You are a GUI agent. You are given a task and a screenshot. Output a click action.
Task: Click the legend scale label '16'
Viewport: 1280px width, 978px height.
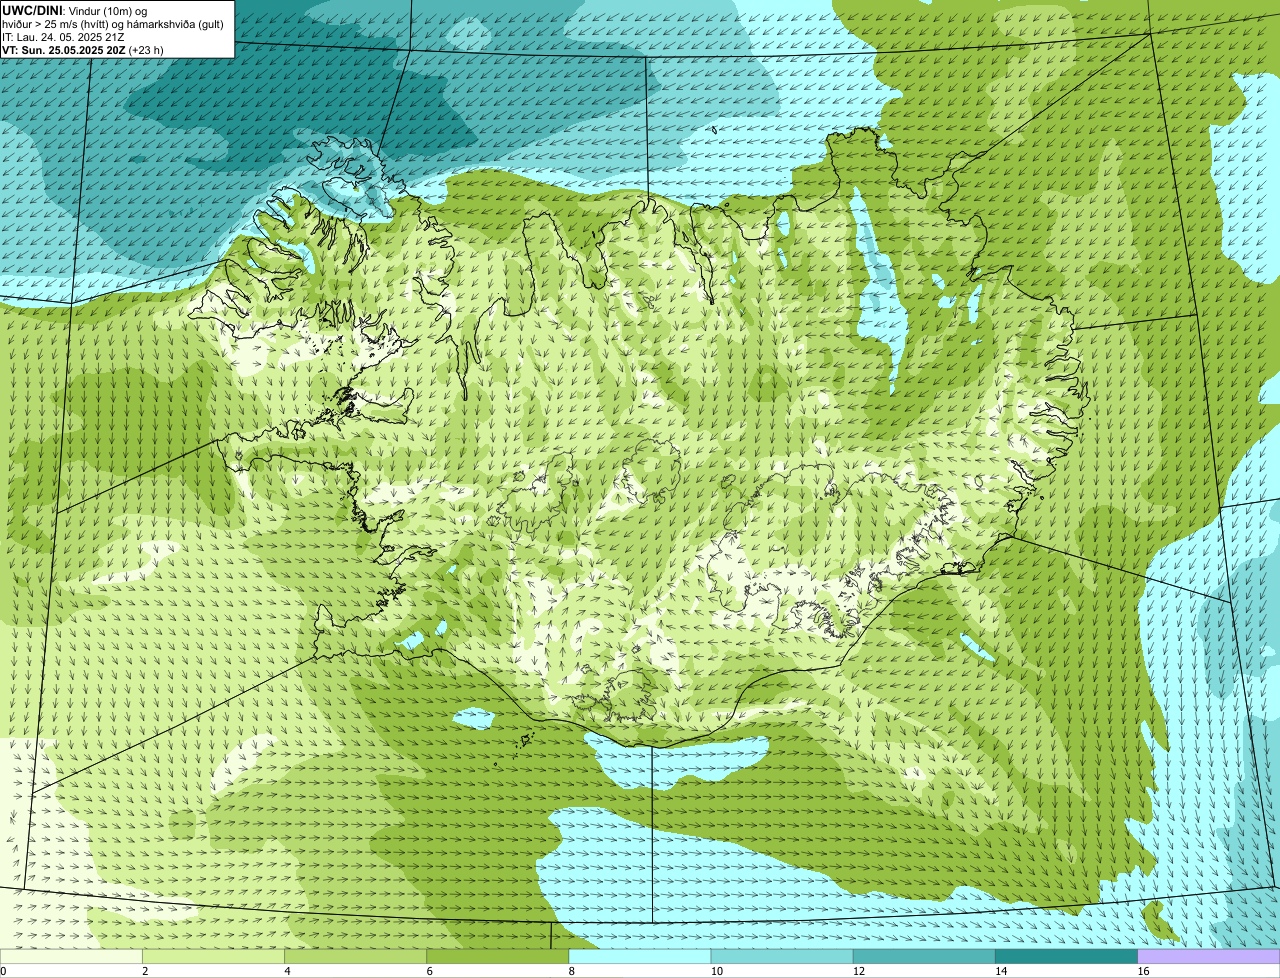tap(1143, 971)
